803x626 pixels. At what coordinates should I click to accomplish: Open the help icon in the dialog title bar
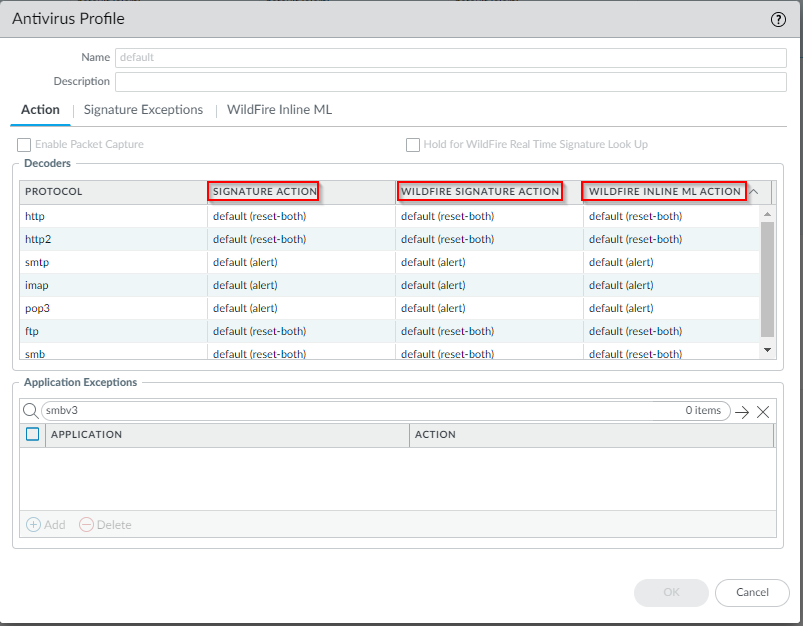pos(778,19)
